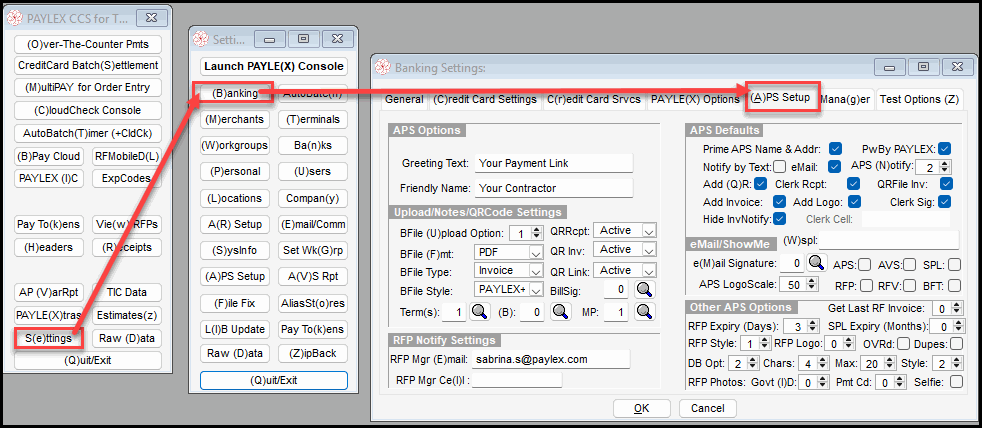Uncheck the PwBy PAYLEX checkbox
This screenshot has width=982, height=428.
[944, 149]
